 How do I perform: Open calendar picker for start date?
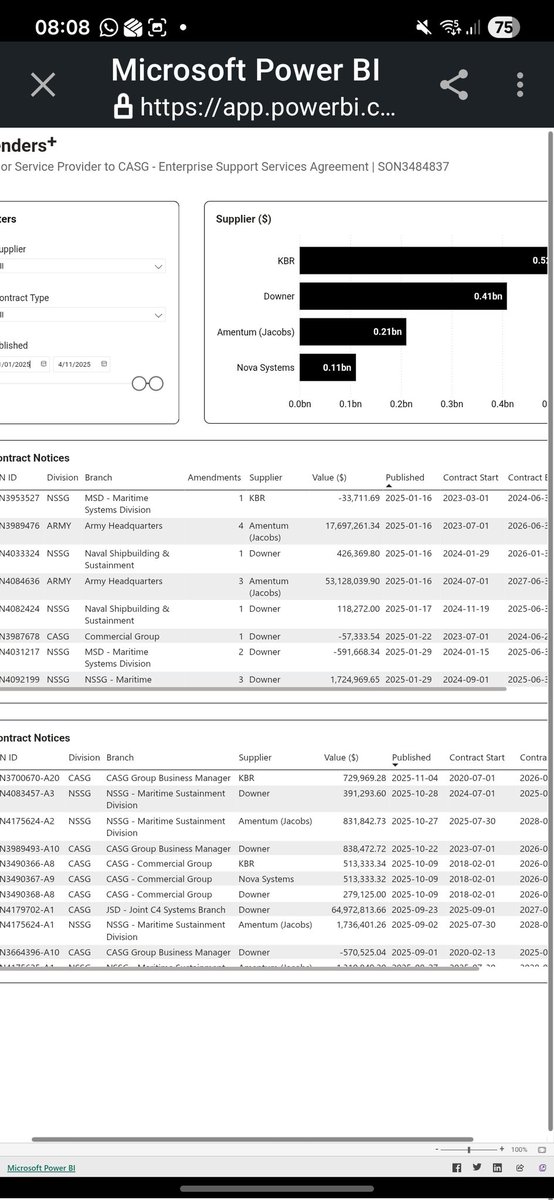point(43,364)
